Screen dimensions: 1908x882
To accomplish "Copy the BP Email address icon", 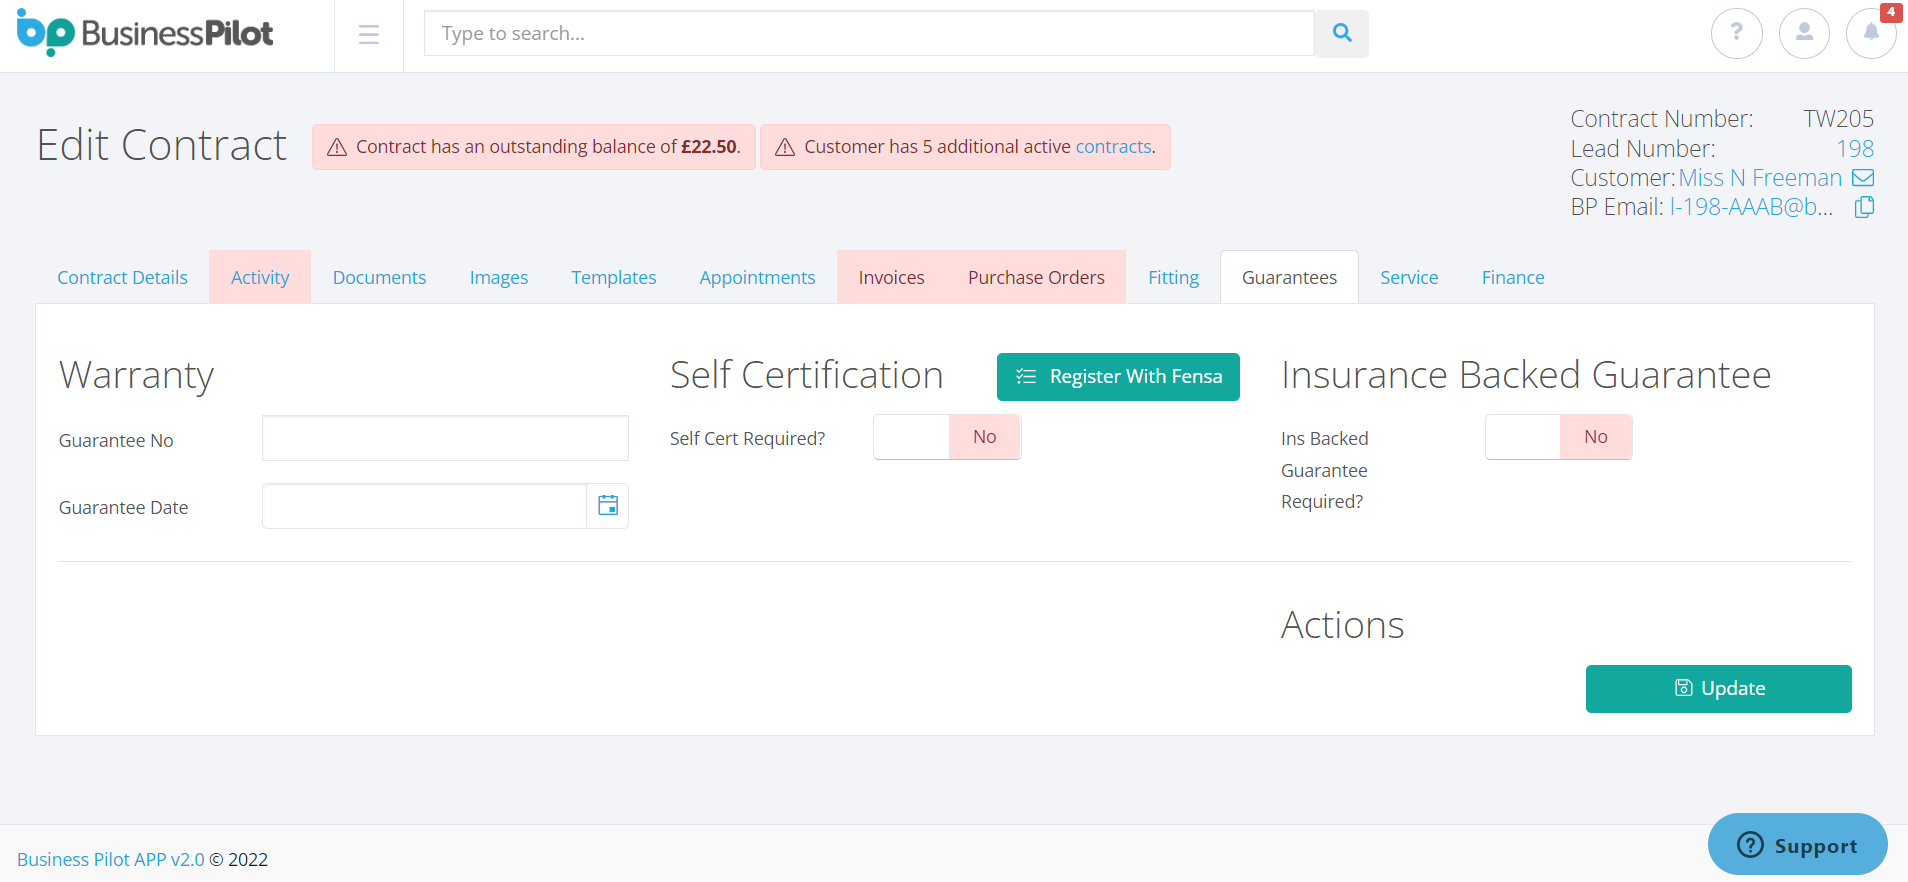I will click(1864, 207).
